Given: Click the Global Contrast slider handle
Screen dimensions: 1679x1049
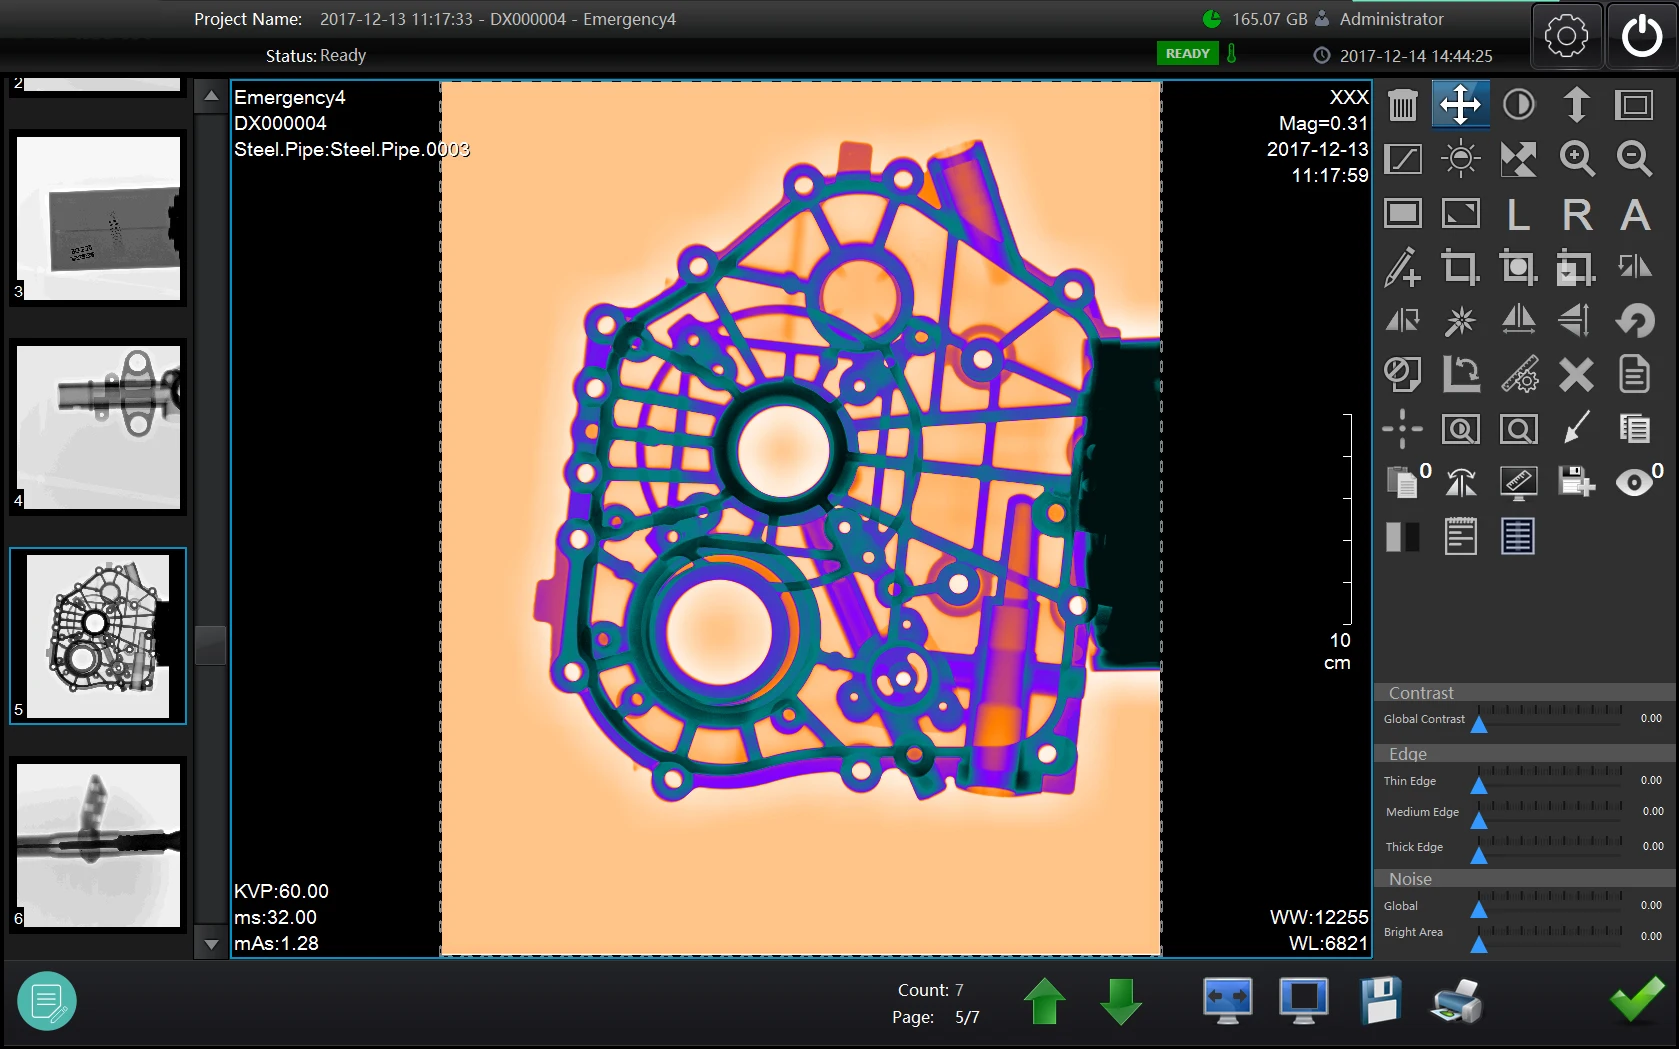Looking at the screenshot, I should 1479,724.
